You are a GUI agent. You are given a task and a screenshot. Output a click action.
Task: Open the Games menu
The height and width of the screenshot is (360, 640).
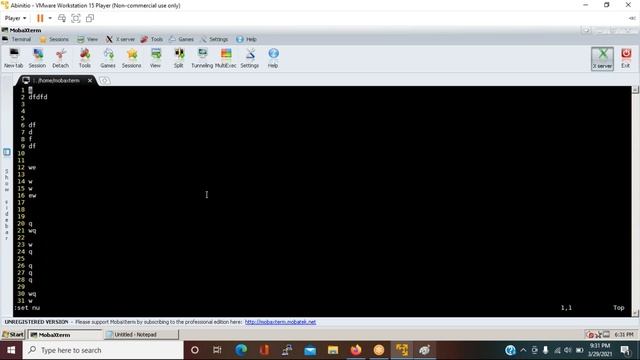click(181, 39)
